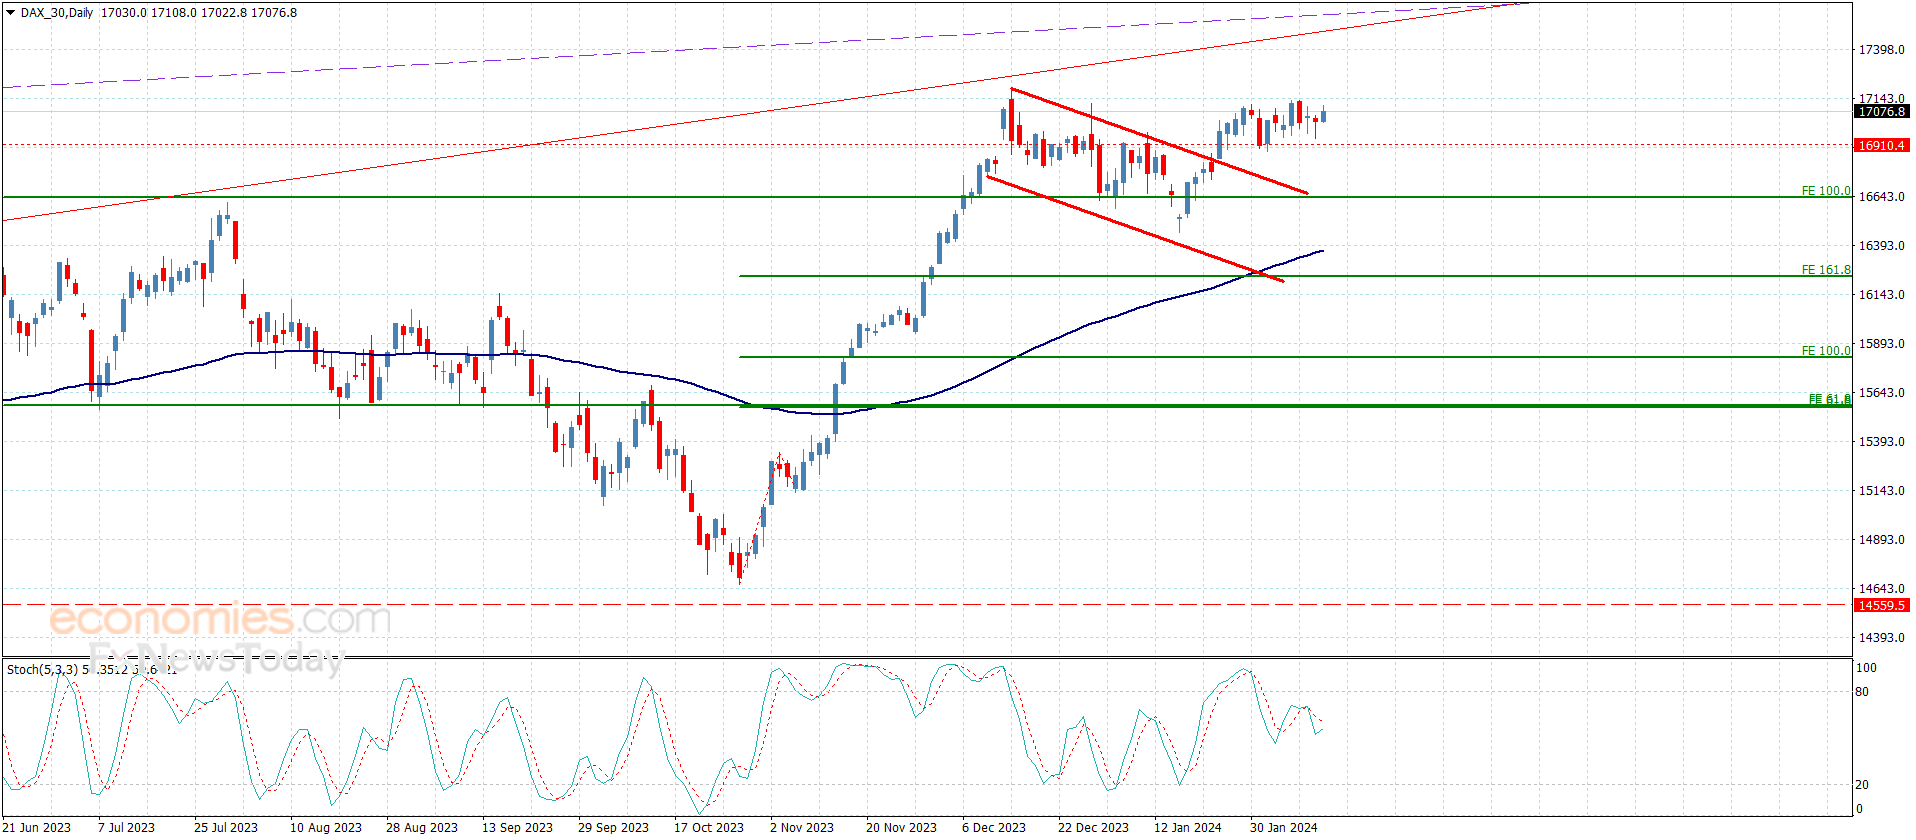This screenshot has height=840, width=1916.
Task: Click the economies.com watermark
Action: (220, 619)
